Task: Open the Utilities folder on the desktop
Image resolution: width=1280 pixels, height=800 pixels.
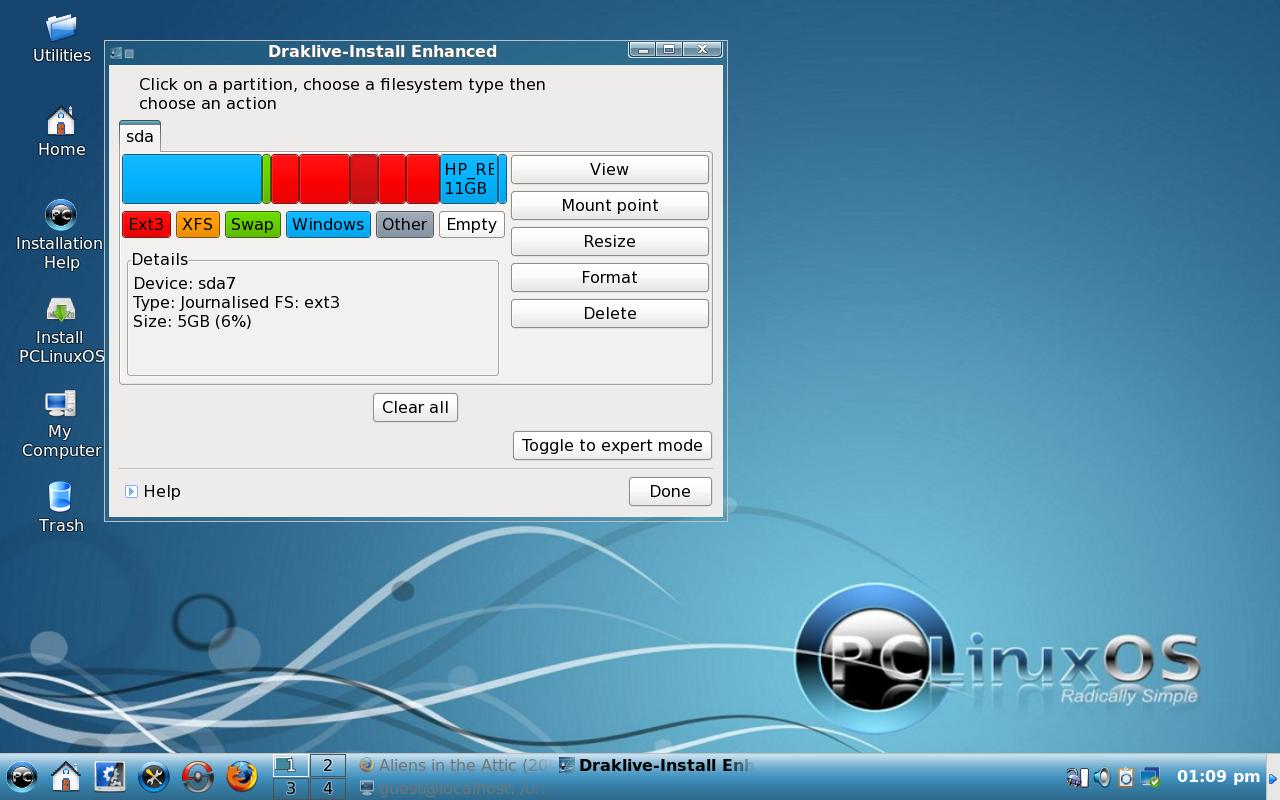Action: click(x=61, y=38)
